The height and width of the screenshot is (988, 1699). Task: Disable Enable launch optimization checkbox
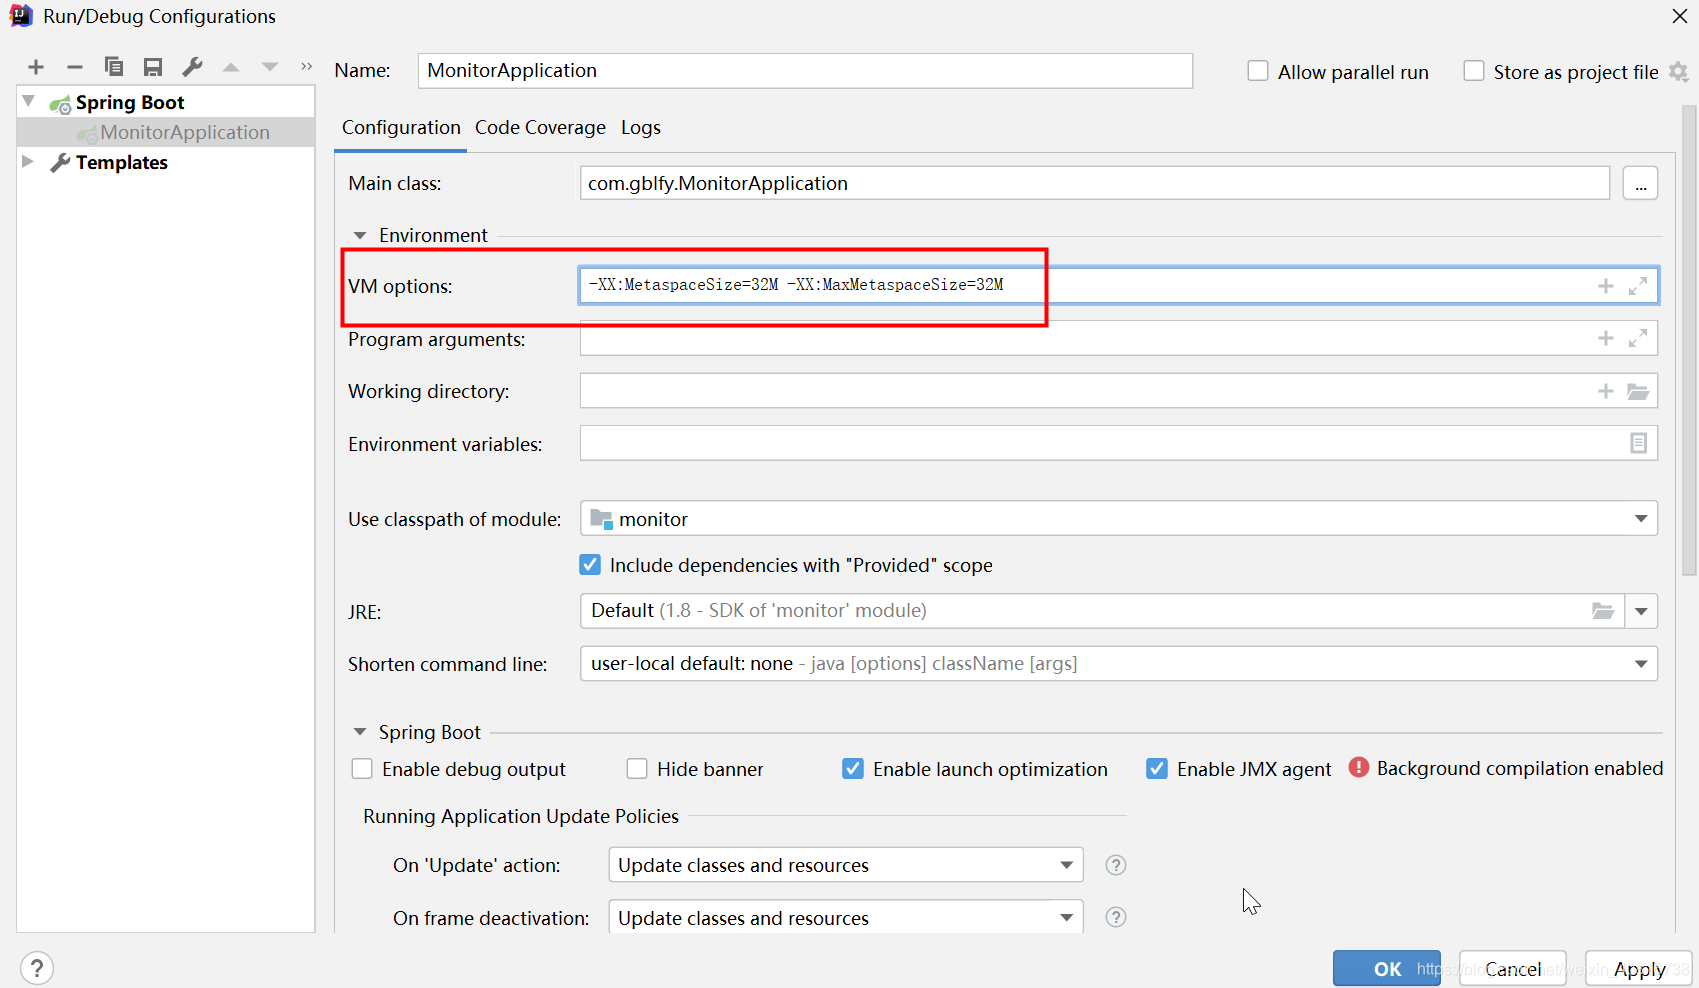(853, 769)
